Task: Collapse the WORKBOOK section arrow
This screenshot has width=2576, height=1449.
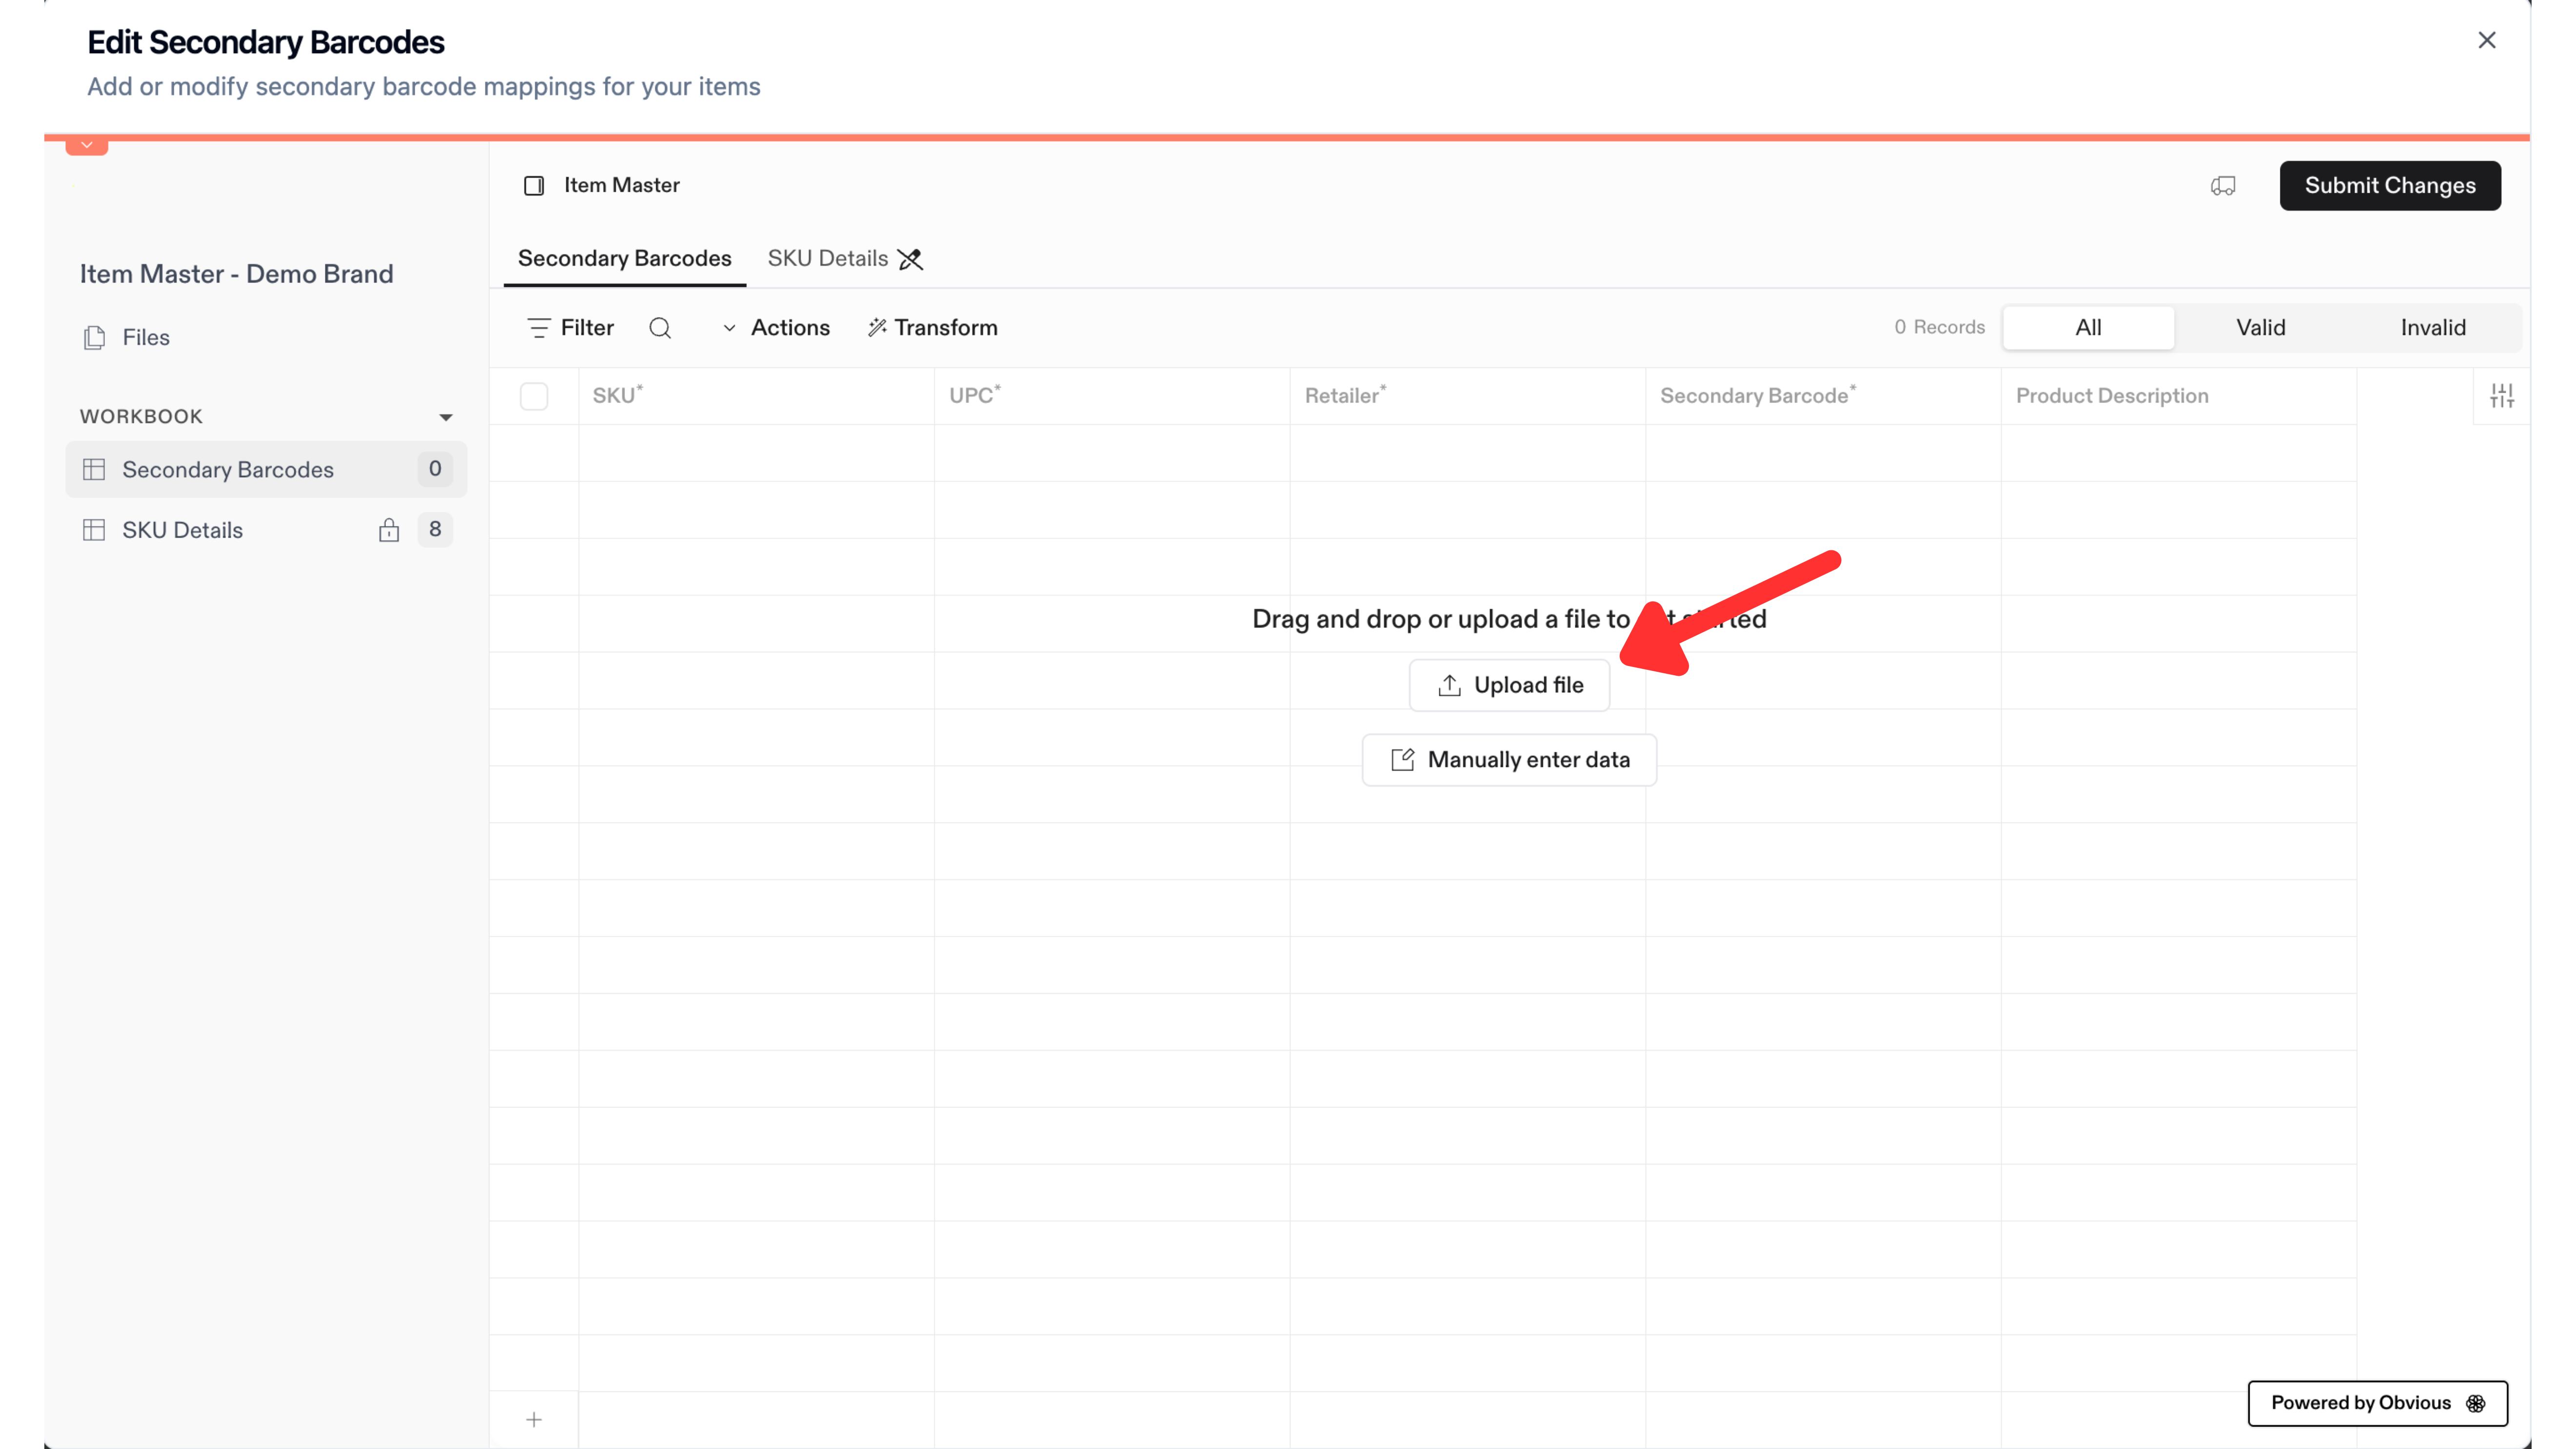Action: pos(446,417)
